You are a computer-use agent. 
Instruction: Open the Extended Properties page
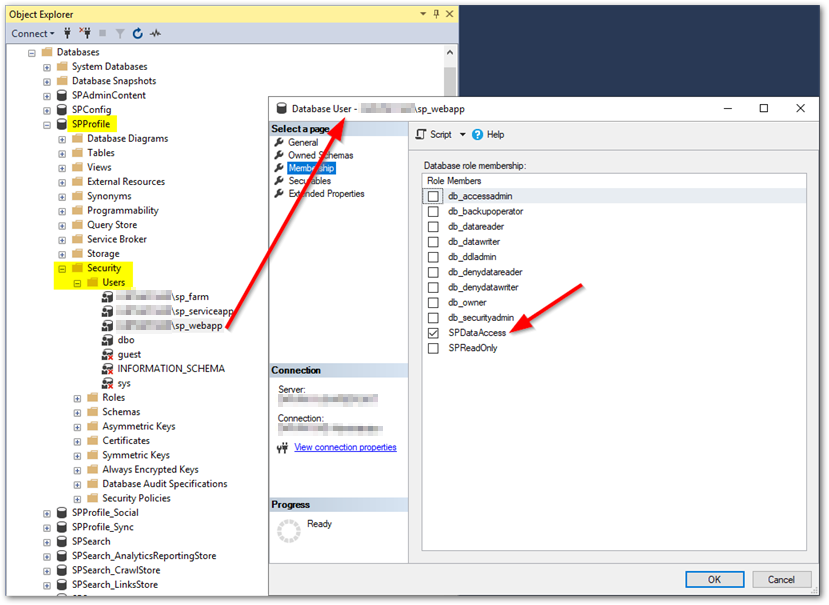[326, 194]
